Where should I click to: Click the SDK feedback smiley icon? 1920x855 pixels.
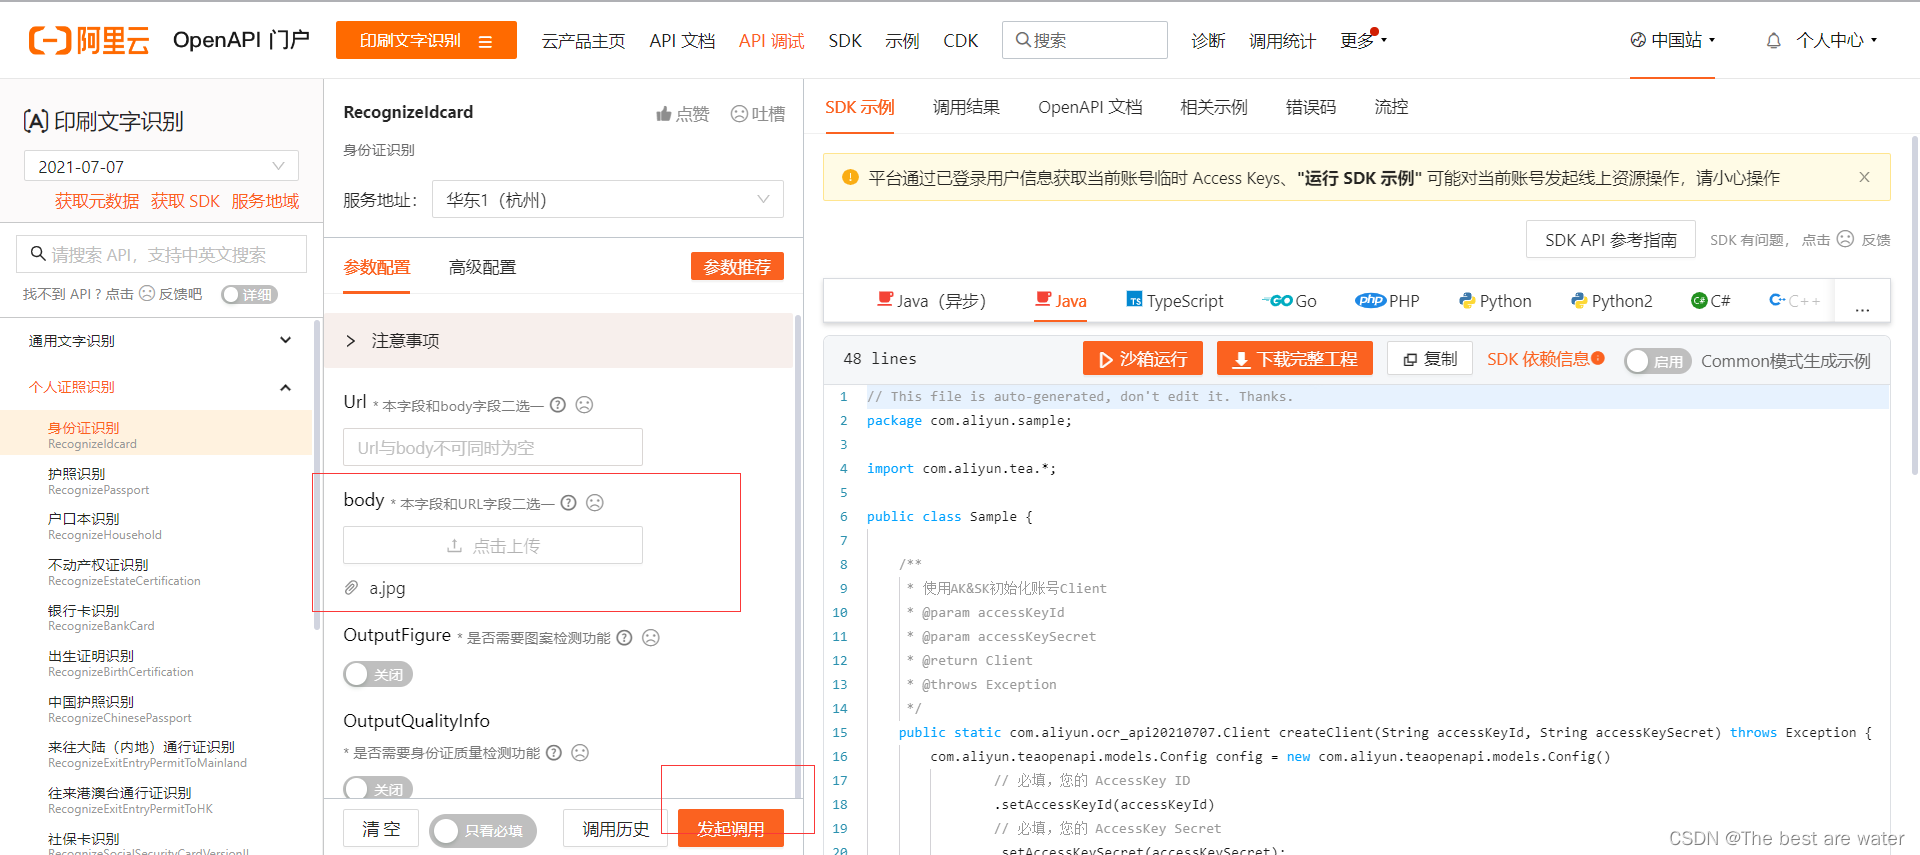[1845, 239]
